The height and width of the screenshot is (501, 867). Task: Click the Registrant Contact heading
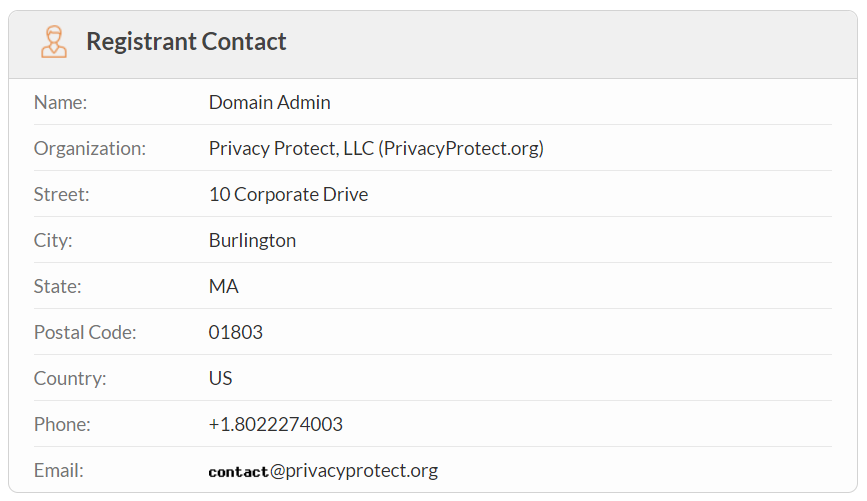click(x=186, y=42)
